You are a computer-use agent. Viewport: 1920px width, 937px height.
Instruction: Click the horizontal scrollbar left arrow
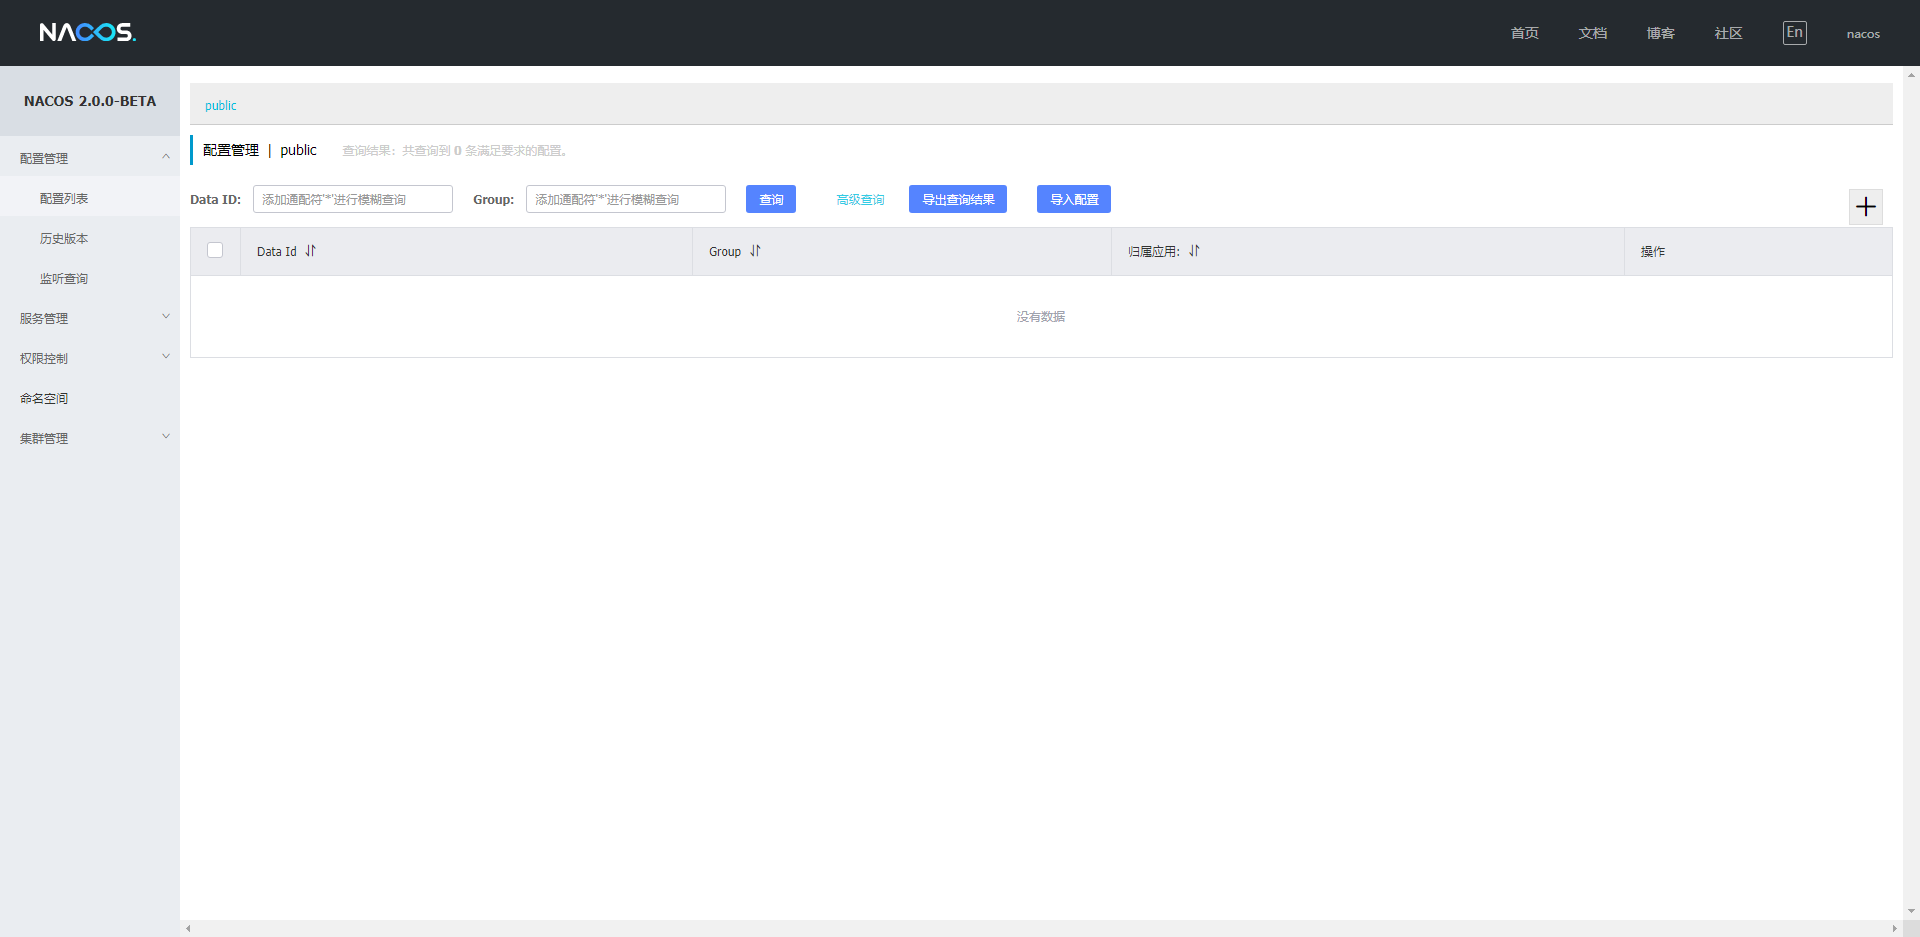coord(188,929)
